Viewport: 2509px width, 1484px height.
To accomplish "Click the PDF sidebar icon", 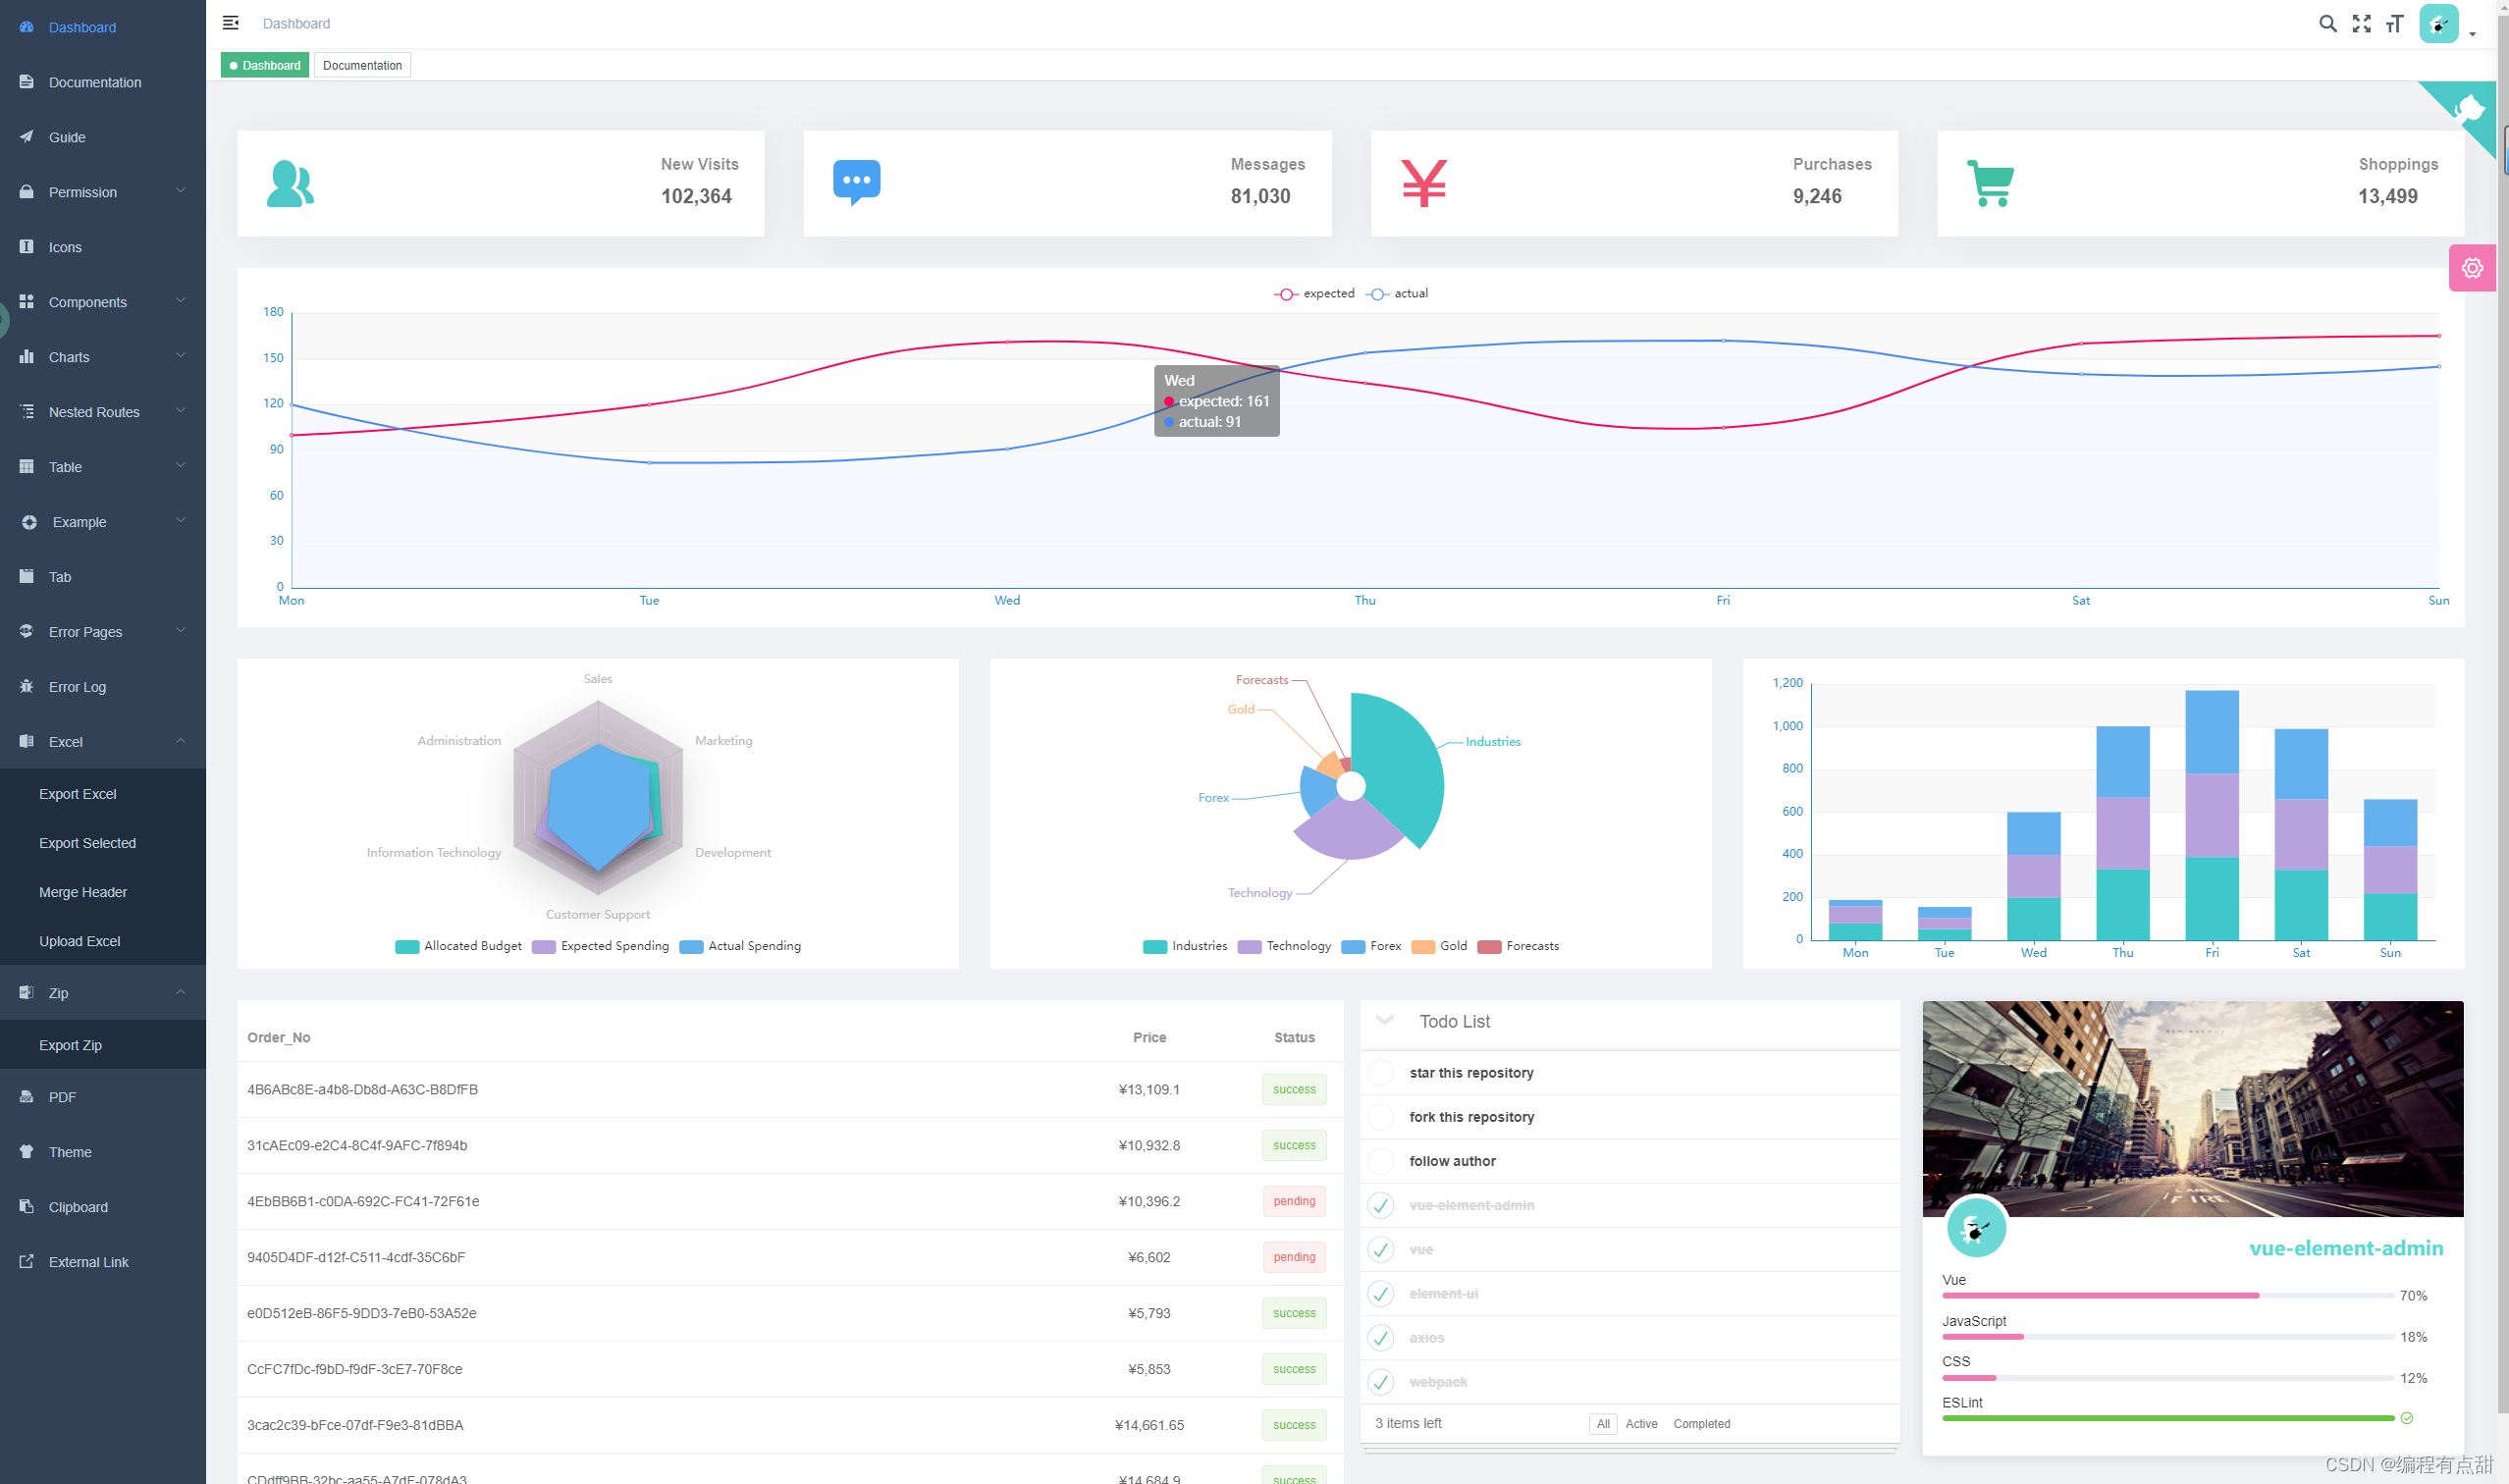I will [27, 1097].
